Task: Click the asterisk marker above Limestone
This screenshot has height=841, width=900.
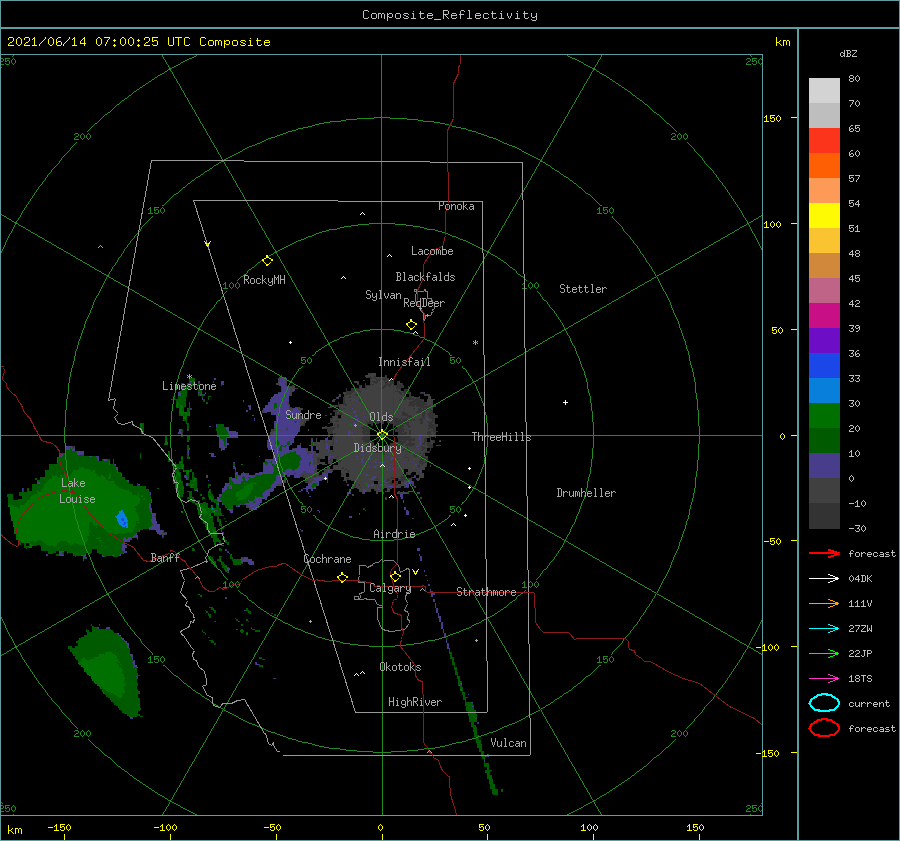Action: click(x=189, y=377)
